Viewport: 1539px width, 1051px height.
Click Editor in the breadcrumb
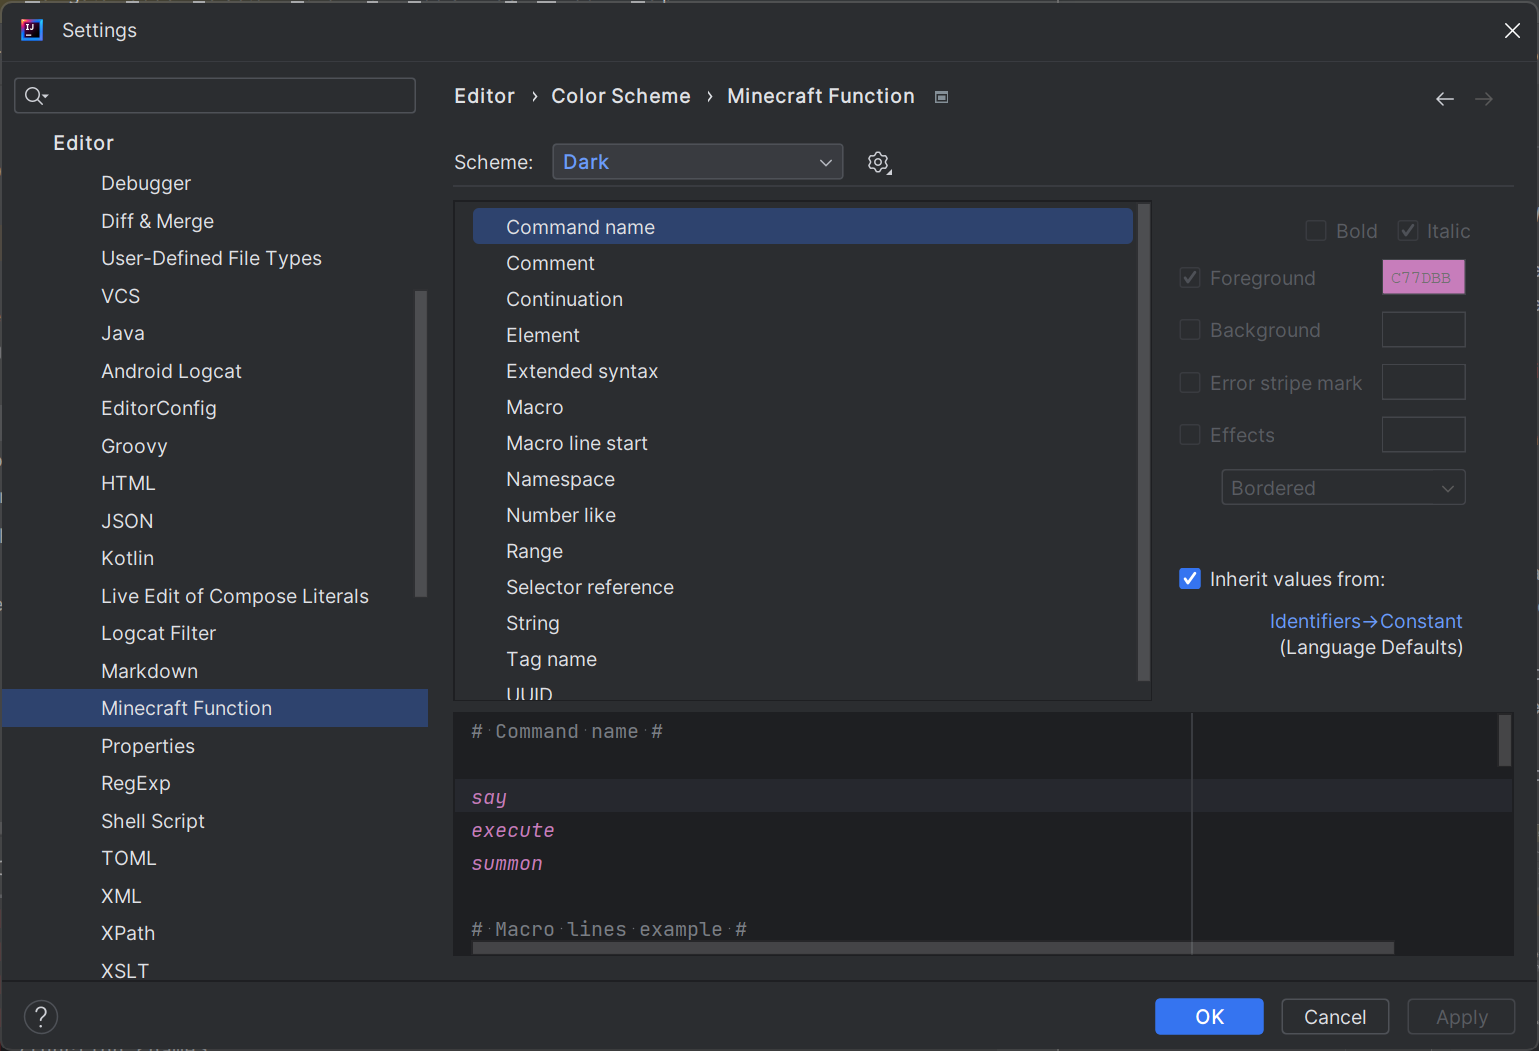[484, 96]
